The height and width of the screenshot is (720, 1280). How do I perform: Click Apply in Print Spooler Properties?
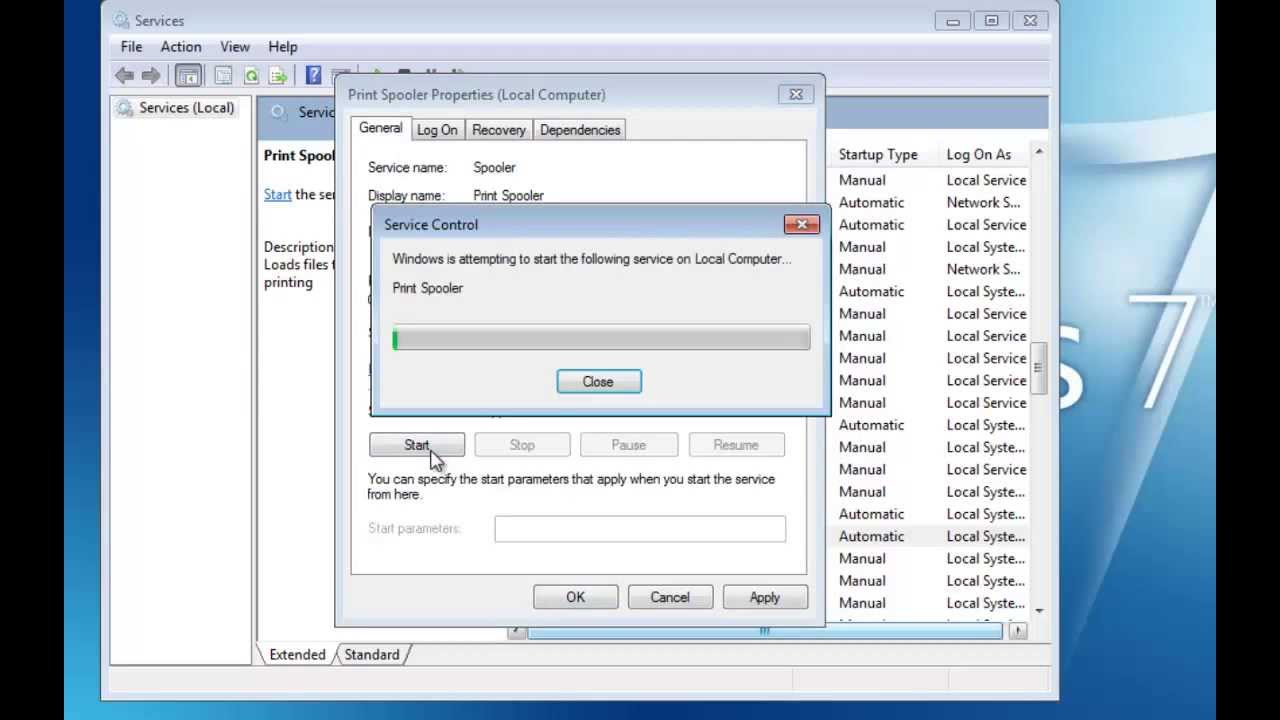click(x=765, y=597)
